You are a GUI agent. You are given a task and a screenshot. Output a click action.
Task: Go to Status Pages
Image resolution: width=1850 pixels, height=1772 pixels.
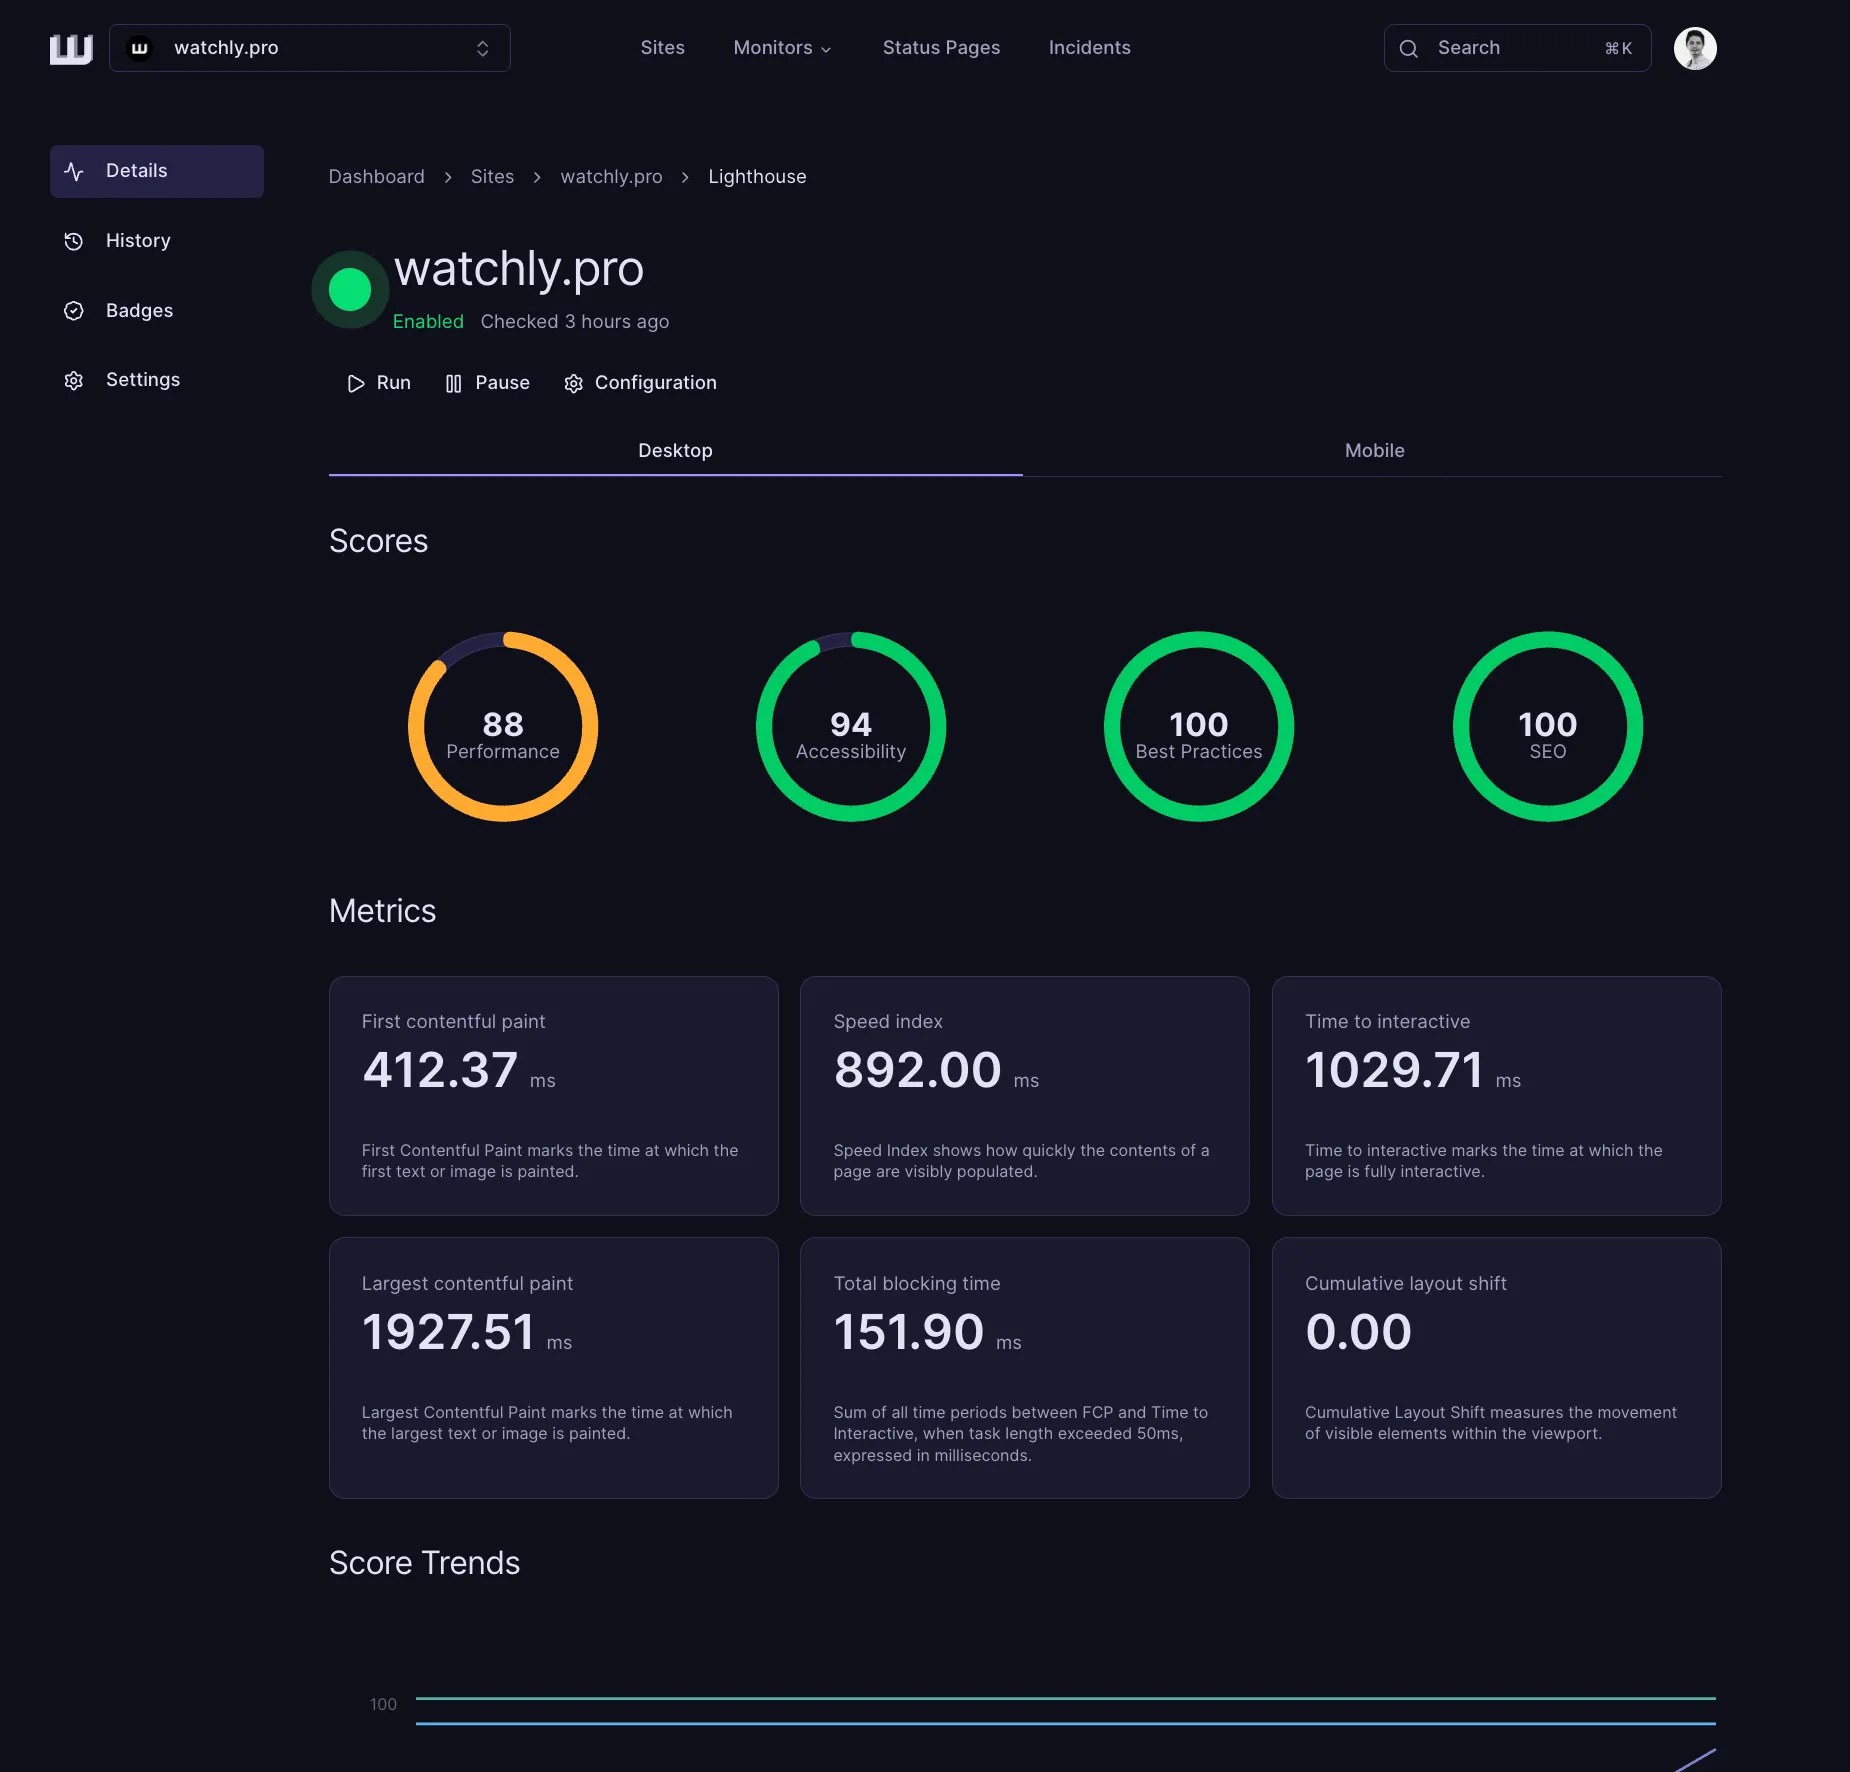(941, 48)
